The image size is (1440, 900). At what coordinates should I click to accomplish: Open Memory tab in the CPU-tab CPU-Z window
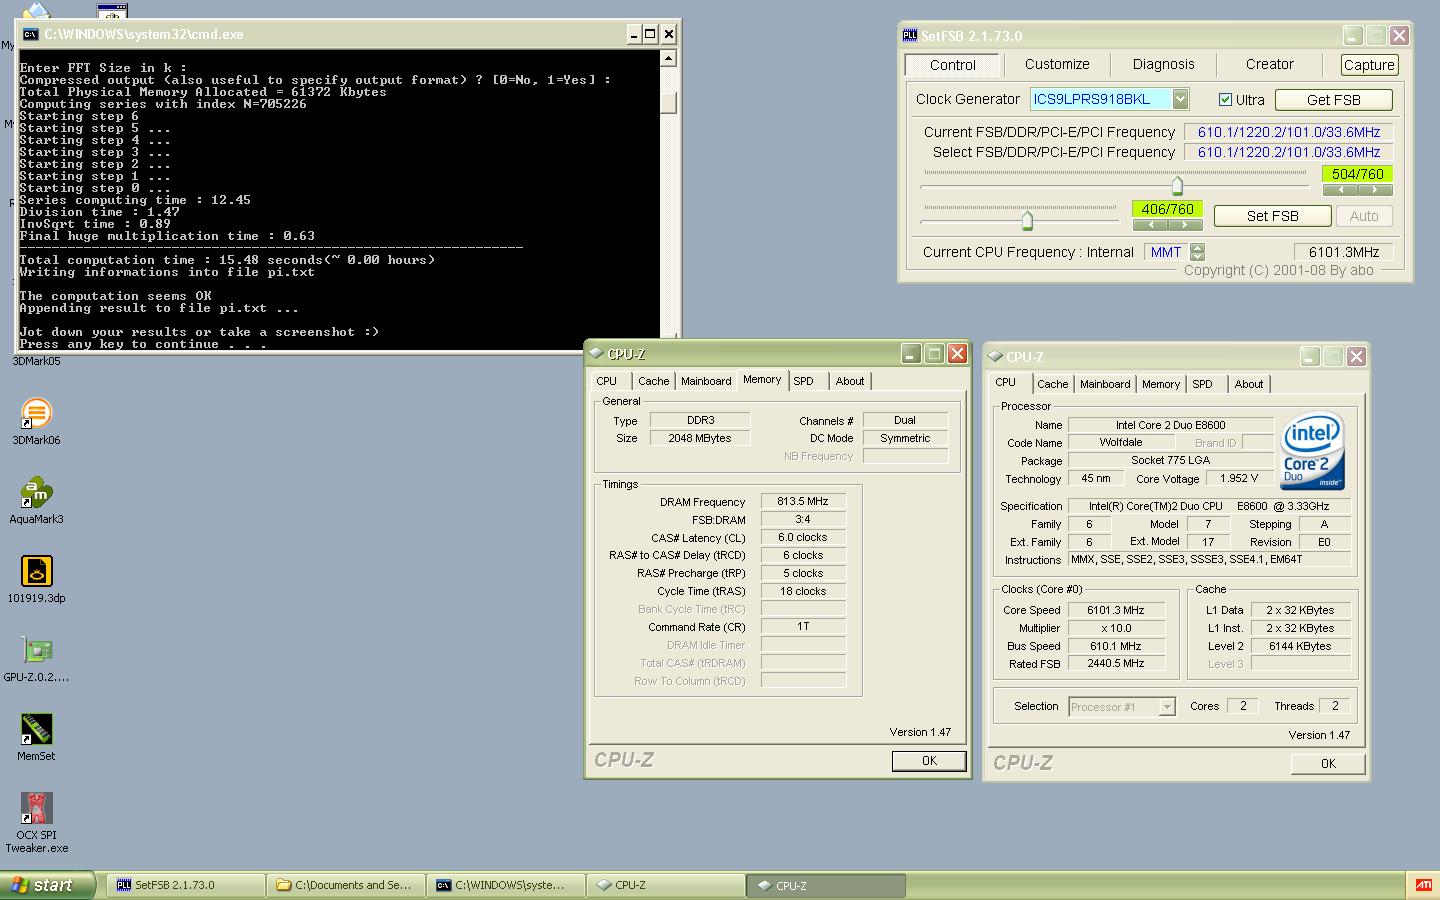[1160, 384]
